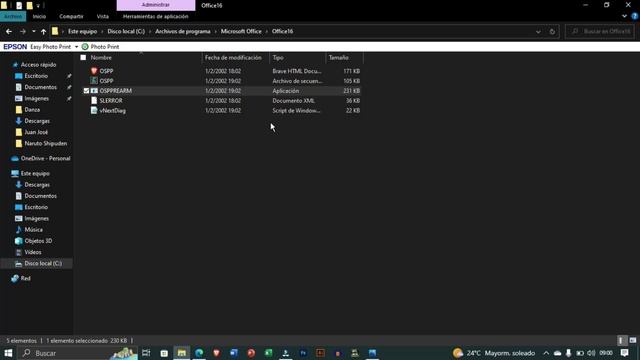This screenshot has width=640, height=360.
Task: Open Brave browser from the taskbar
Action: [x=216, y=353]
